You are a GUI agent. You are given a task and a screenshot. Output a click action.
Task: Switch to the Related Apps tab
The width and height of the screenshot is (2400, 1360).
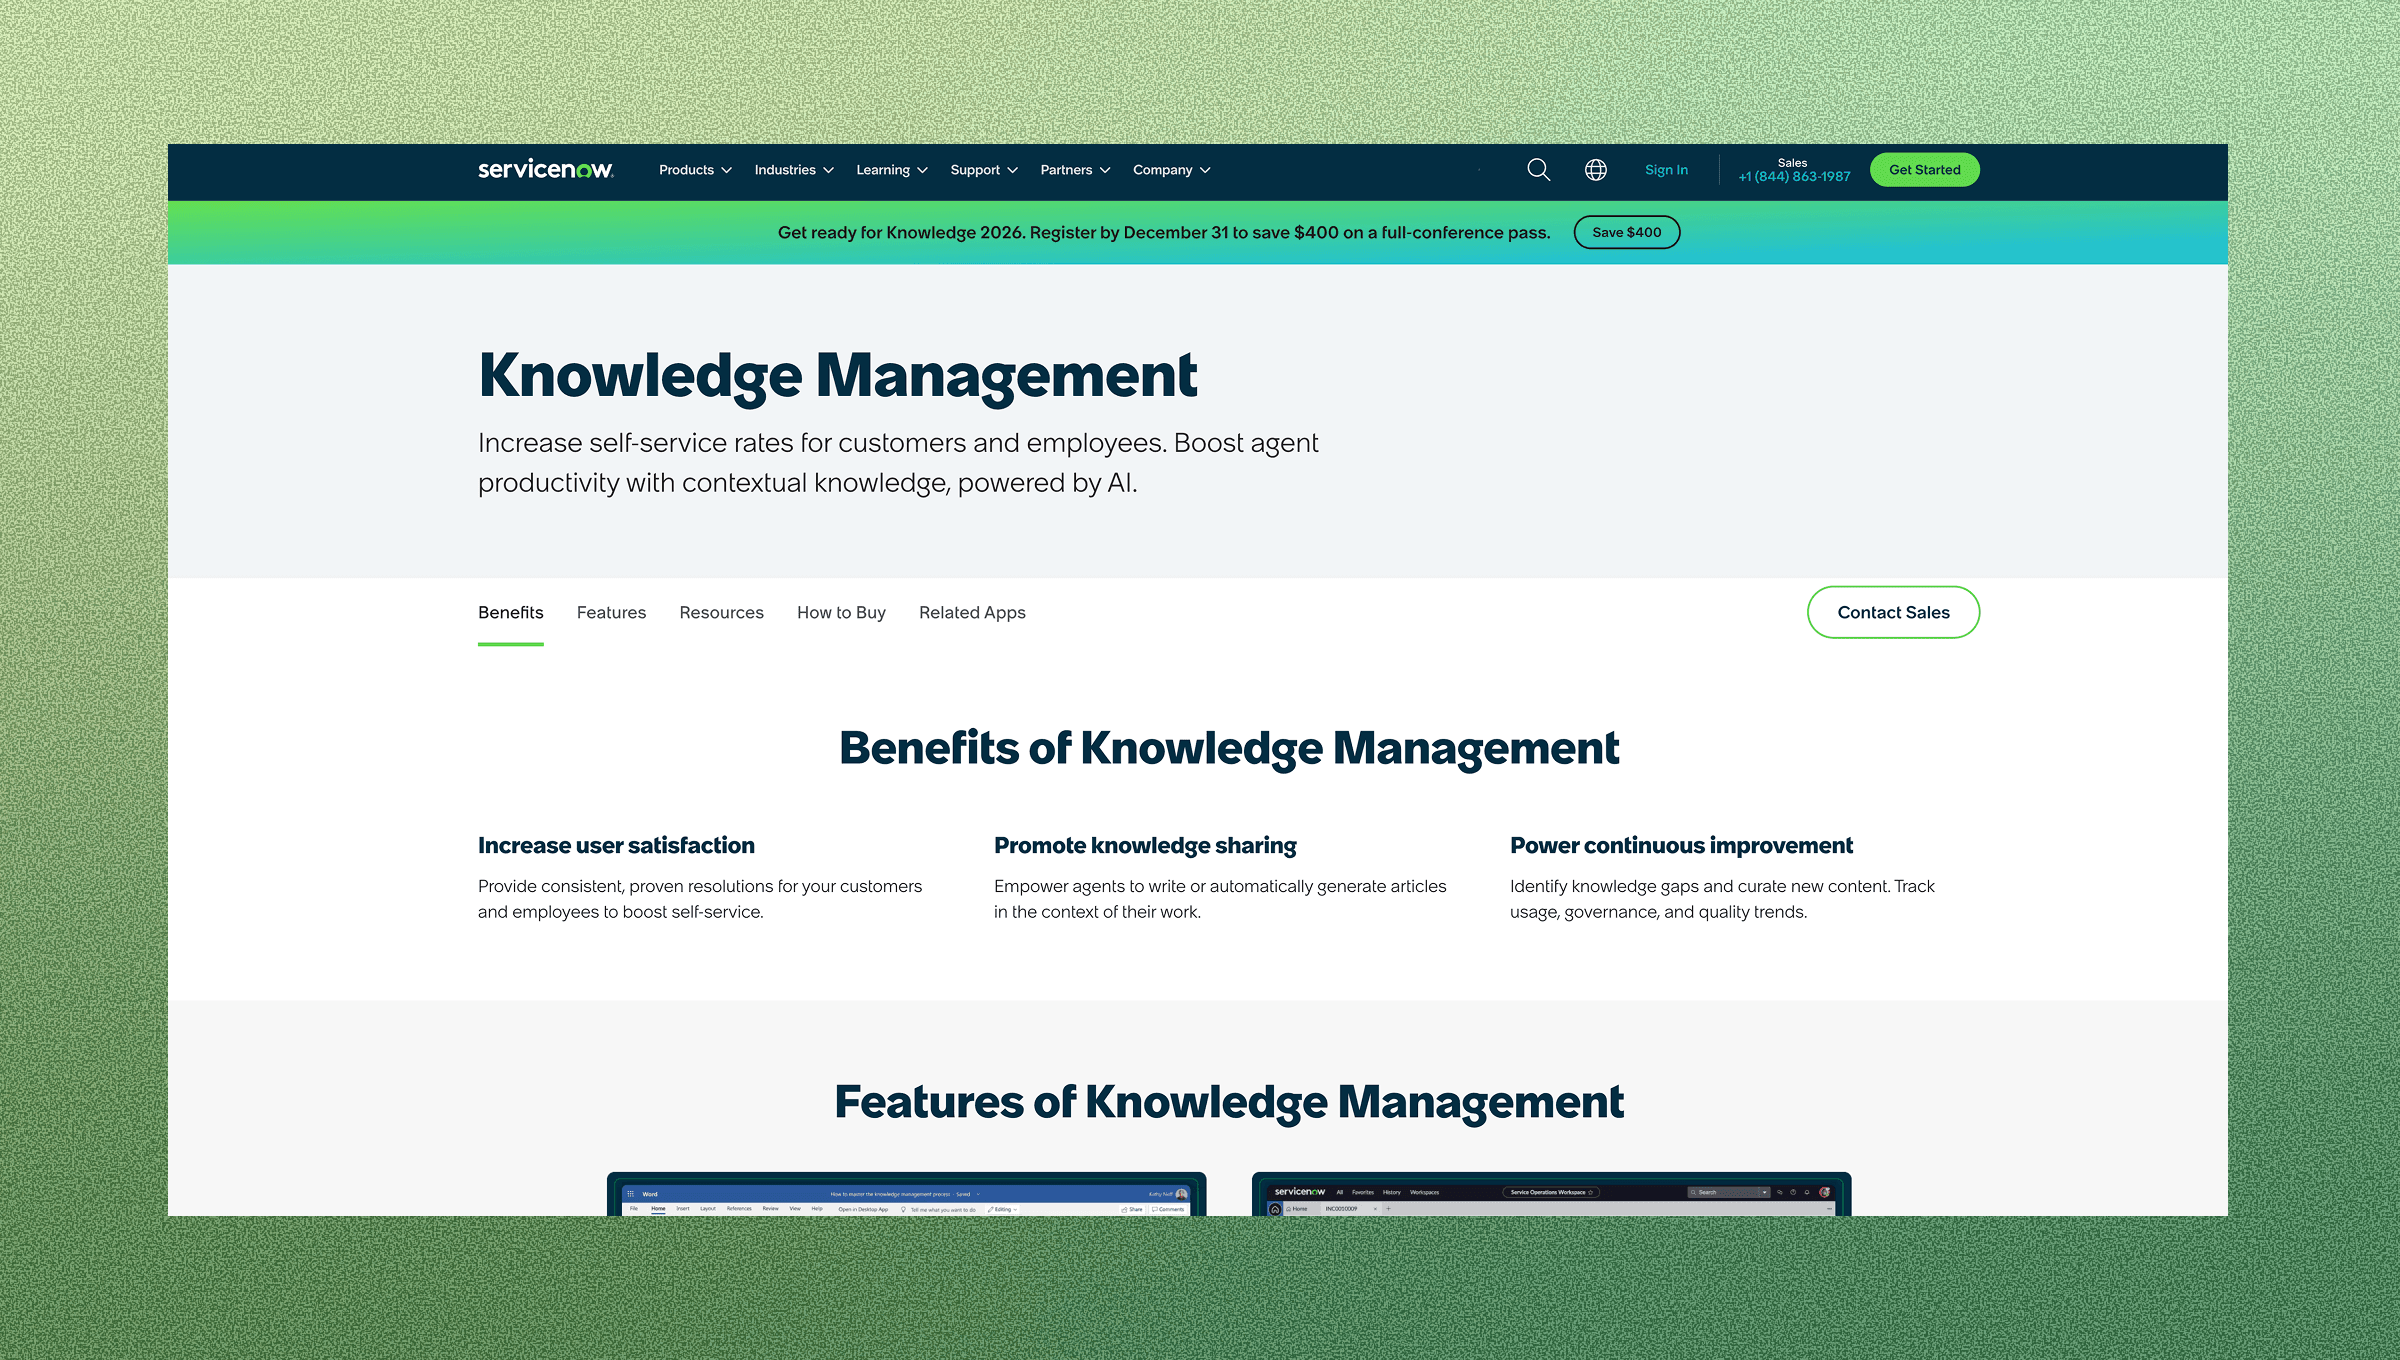click(x=972, y=612)
